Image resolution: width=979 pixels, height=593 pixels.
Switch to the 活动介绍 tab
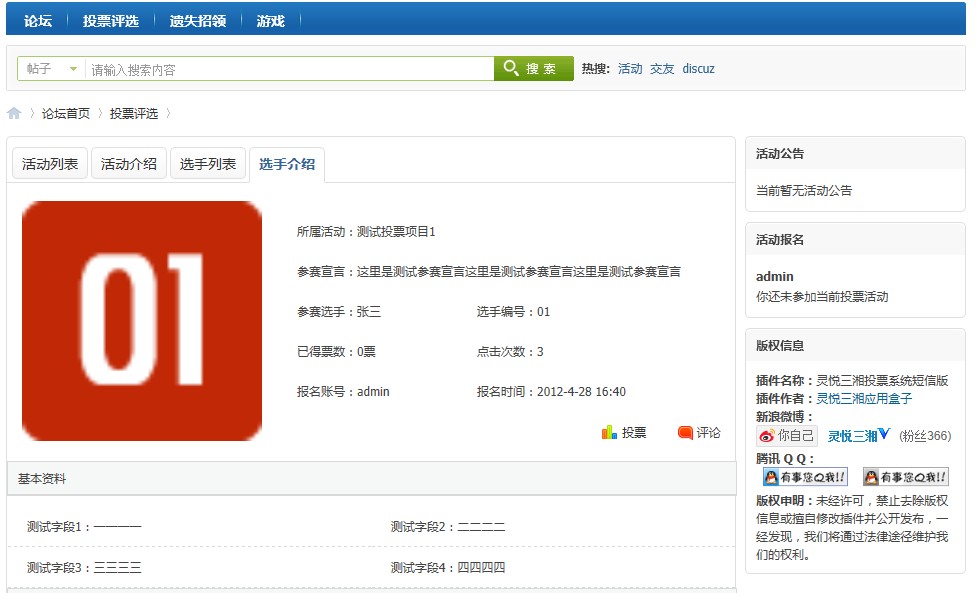[x=129, y=164]
